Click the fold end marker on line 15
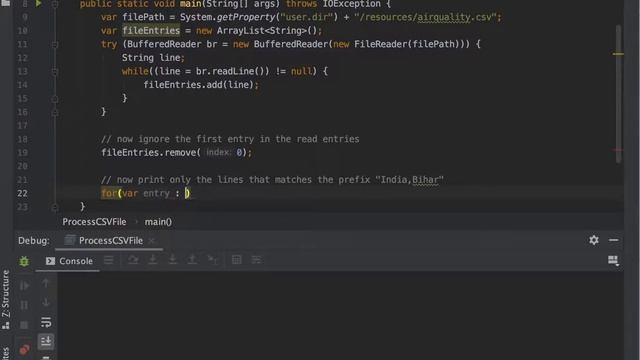This screenshot has height=360, width=640. (x=55, y=99)
